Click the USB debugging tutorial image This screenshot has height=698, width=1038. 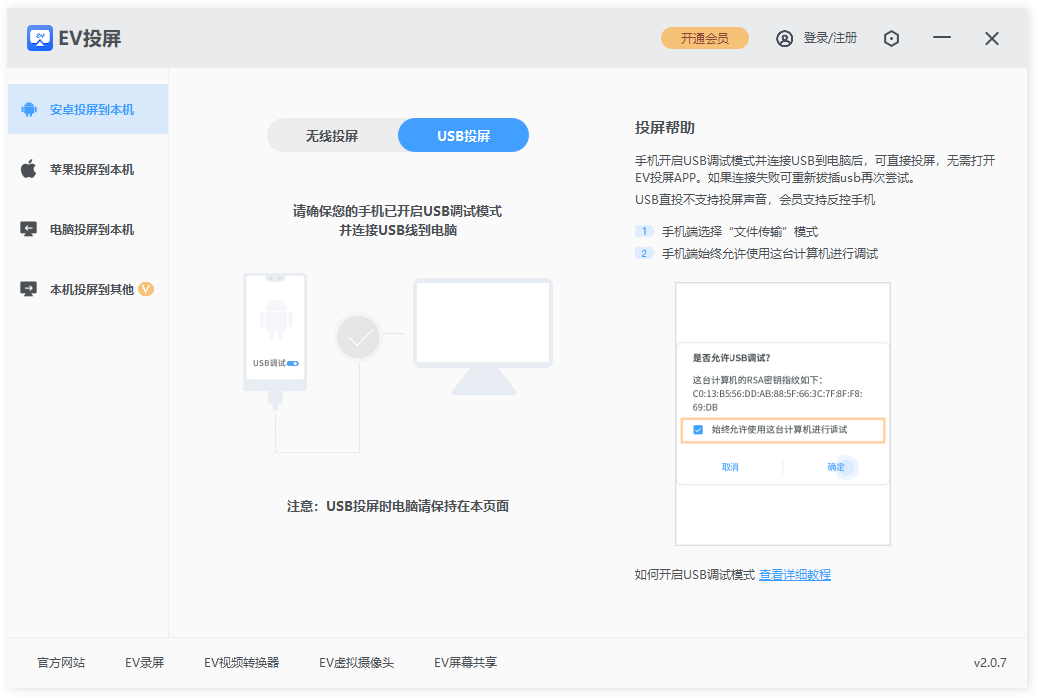tap(782, 413)
